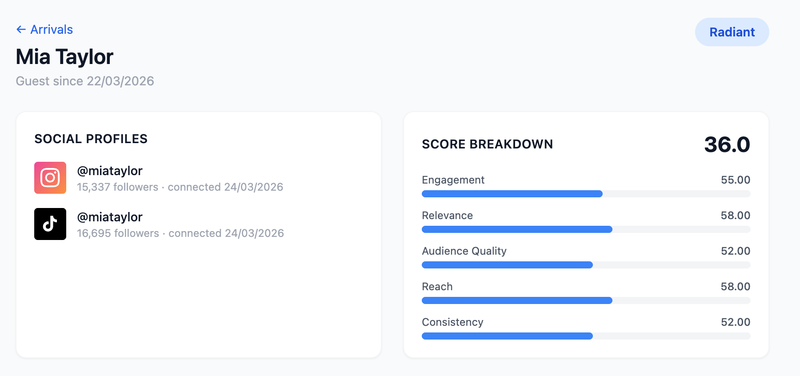Open the TikTok profile icon
Viewport: 800px width, 376px height.
click(x=50, y=224)
